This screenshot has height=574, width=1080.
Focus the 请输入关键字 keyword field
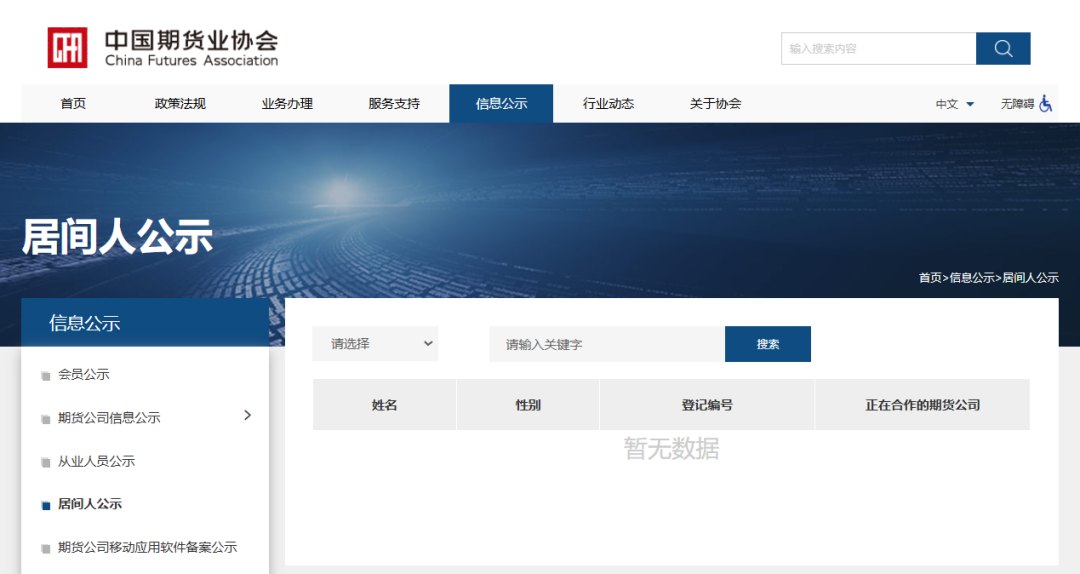point(607,344)
